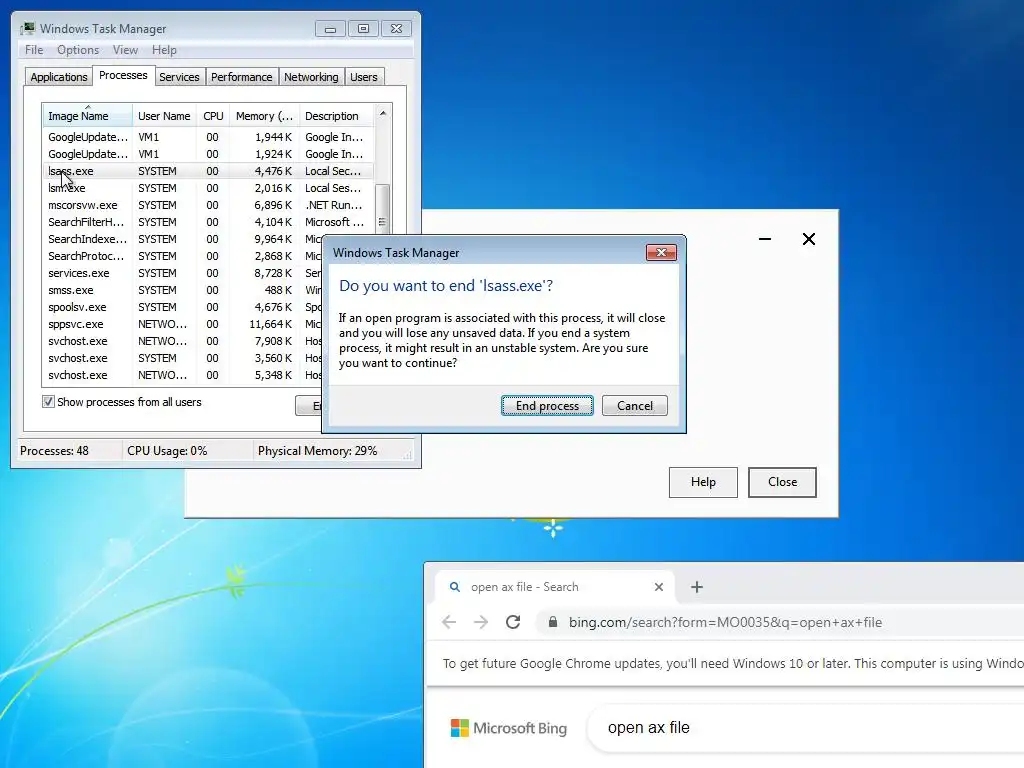The height and width of the screenshot is (768, 1024).
Task: Click the 1,944 K memory value
Action: coord(273,137)
